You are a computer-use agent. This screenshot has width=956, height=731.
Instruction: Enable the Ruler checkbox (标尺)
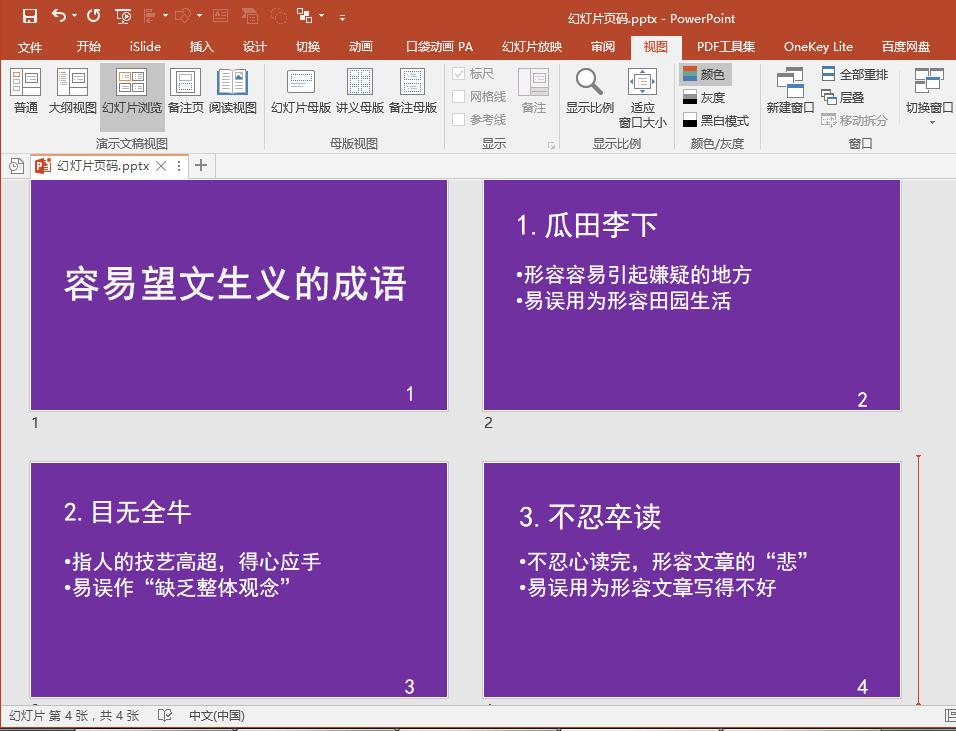coord(458,72)
